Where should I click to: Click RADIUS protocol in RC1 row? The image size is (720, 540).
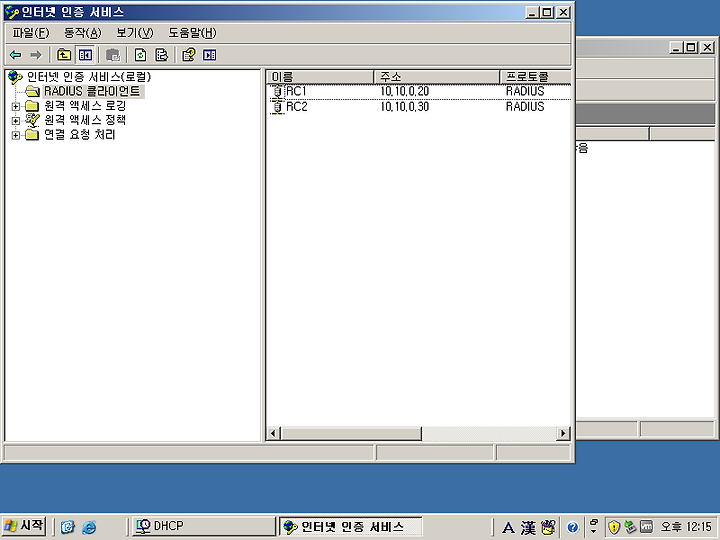[x=525, y=91]
